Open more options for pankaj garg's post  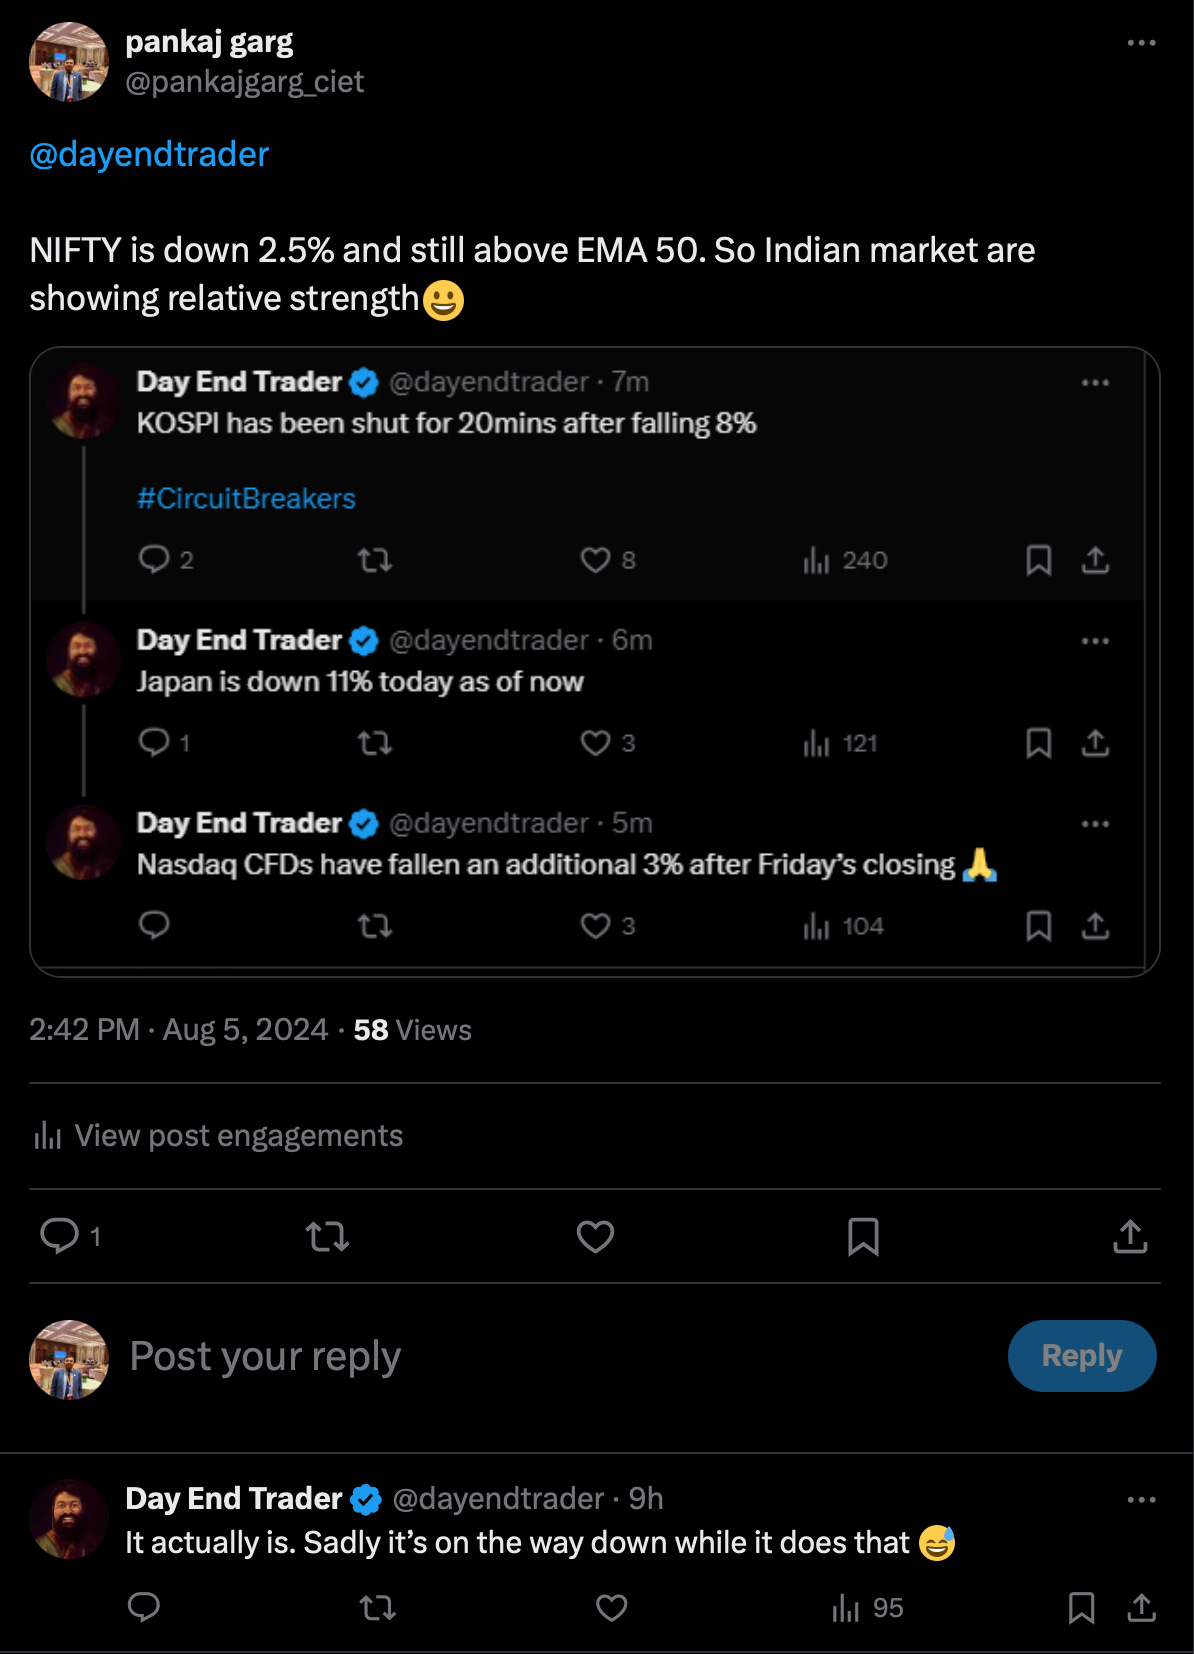coord(1141,43)
